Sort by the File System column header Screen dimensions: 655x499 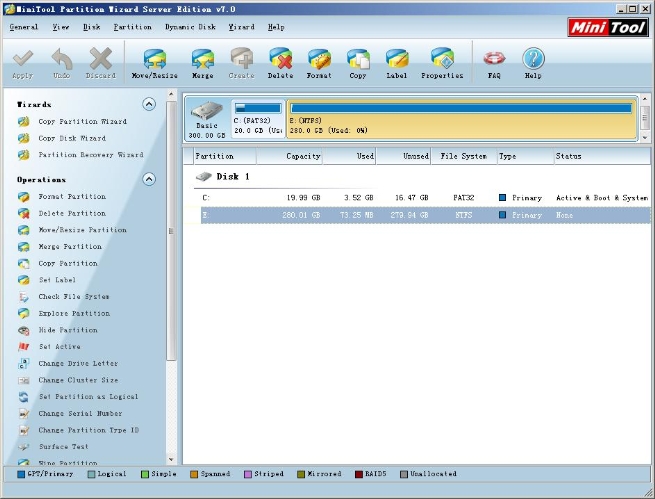[x=464, y=156]
